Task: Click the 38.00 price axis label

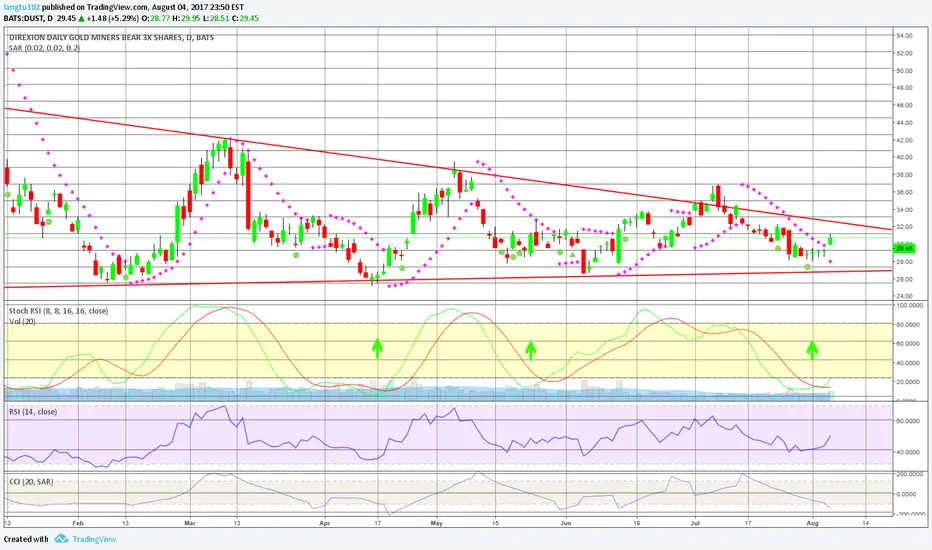Action: click(904, 174)
